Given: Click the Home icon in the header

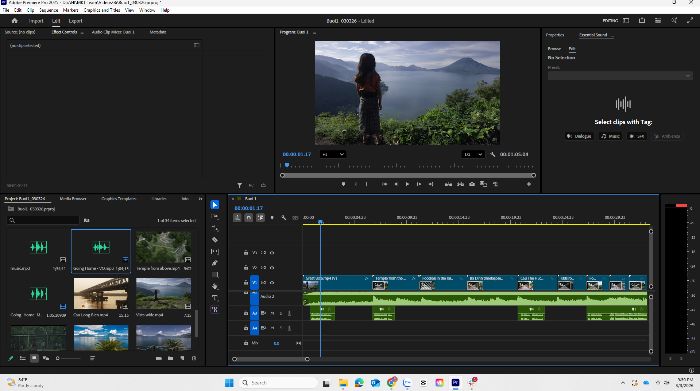Looking at the screenshot, I should tap(15, 21).
